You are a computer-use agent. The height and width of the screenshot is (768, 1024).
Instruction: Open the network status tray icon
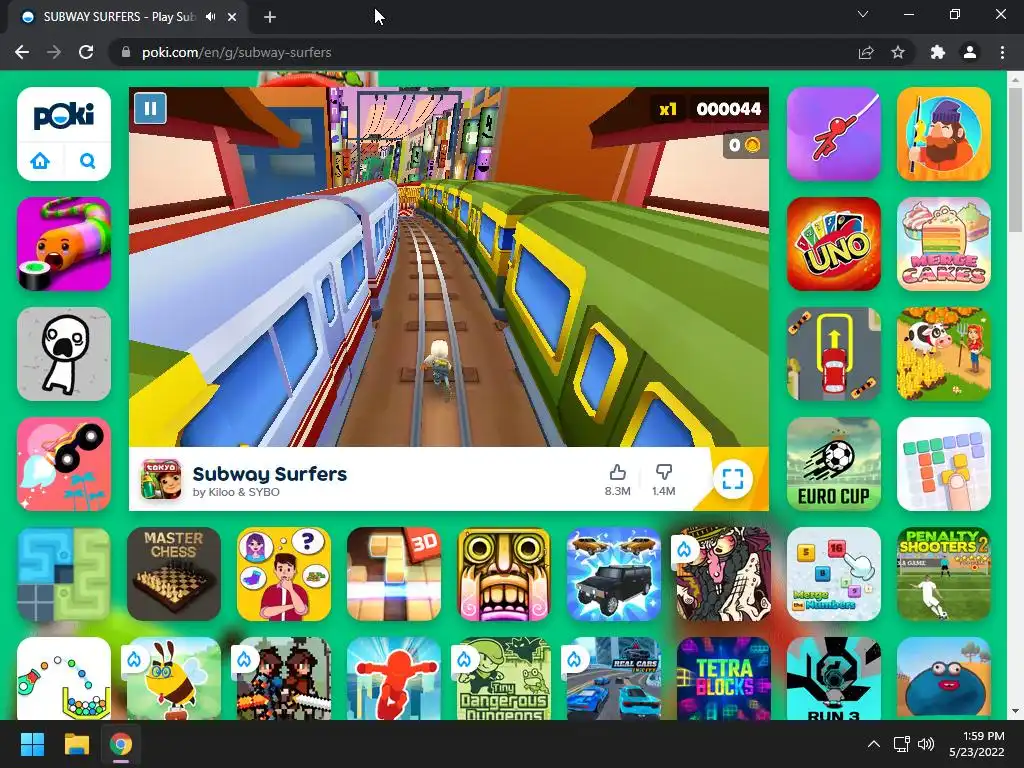[x=901, y=744]
